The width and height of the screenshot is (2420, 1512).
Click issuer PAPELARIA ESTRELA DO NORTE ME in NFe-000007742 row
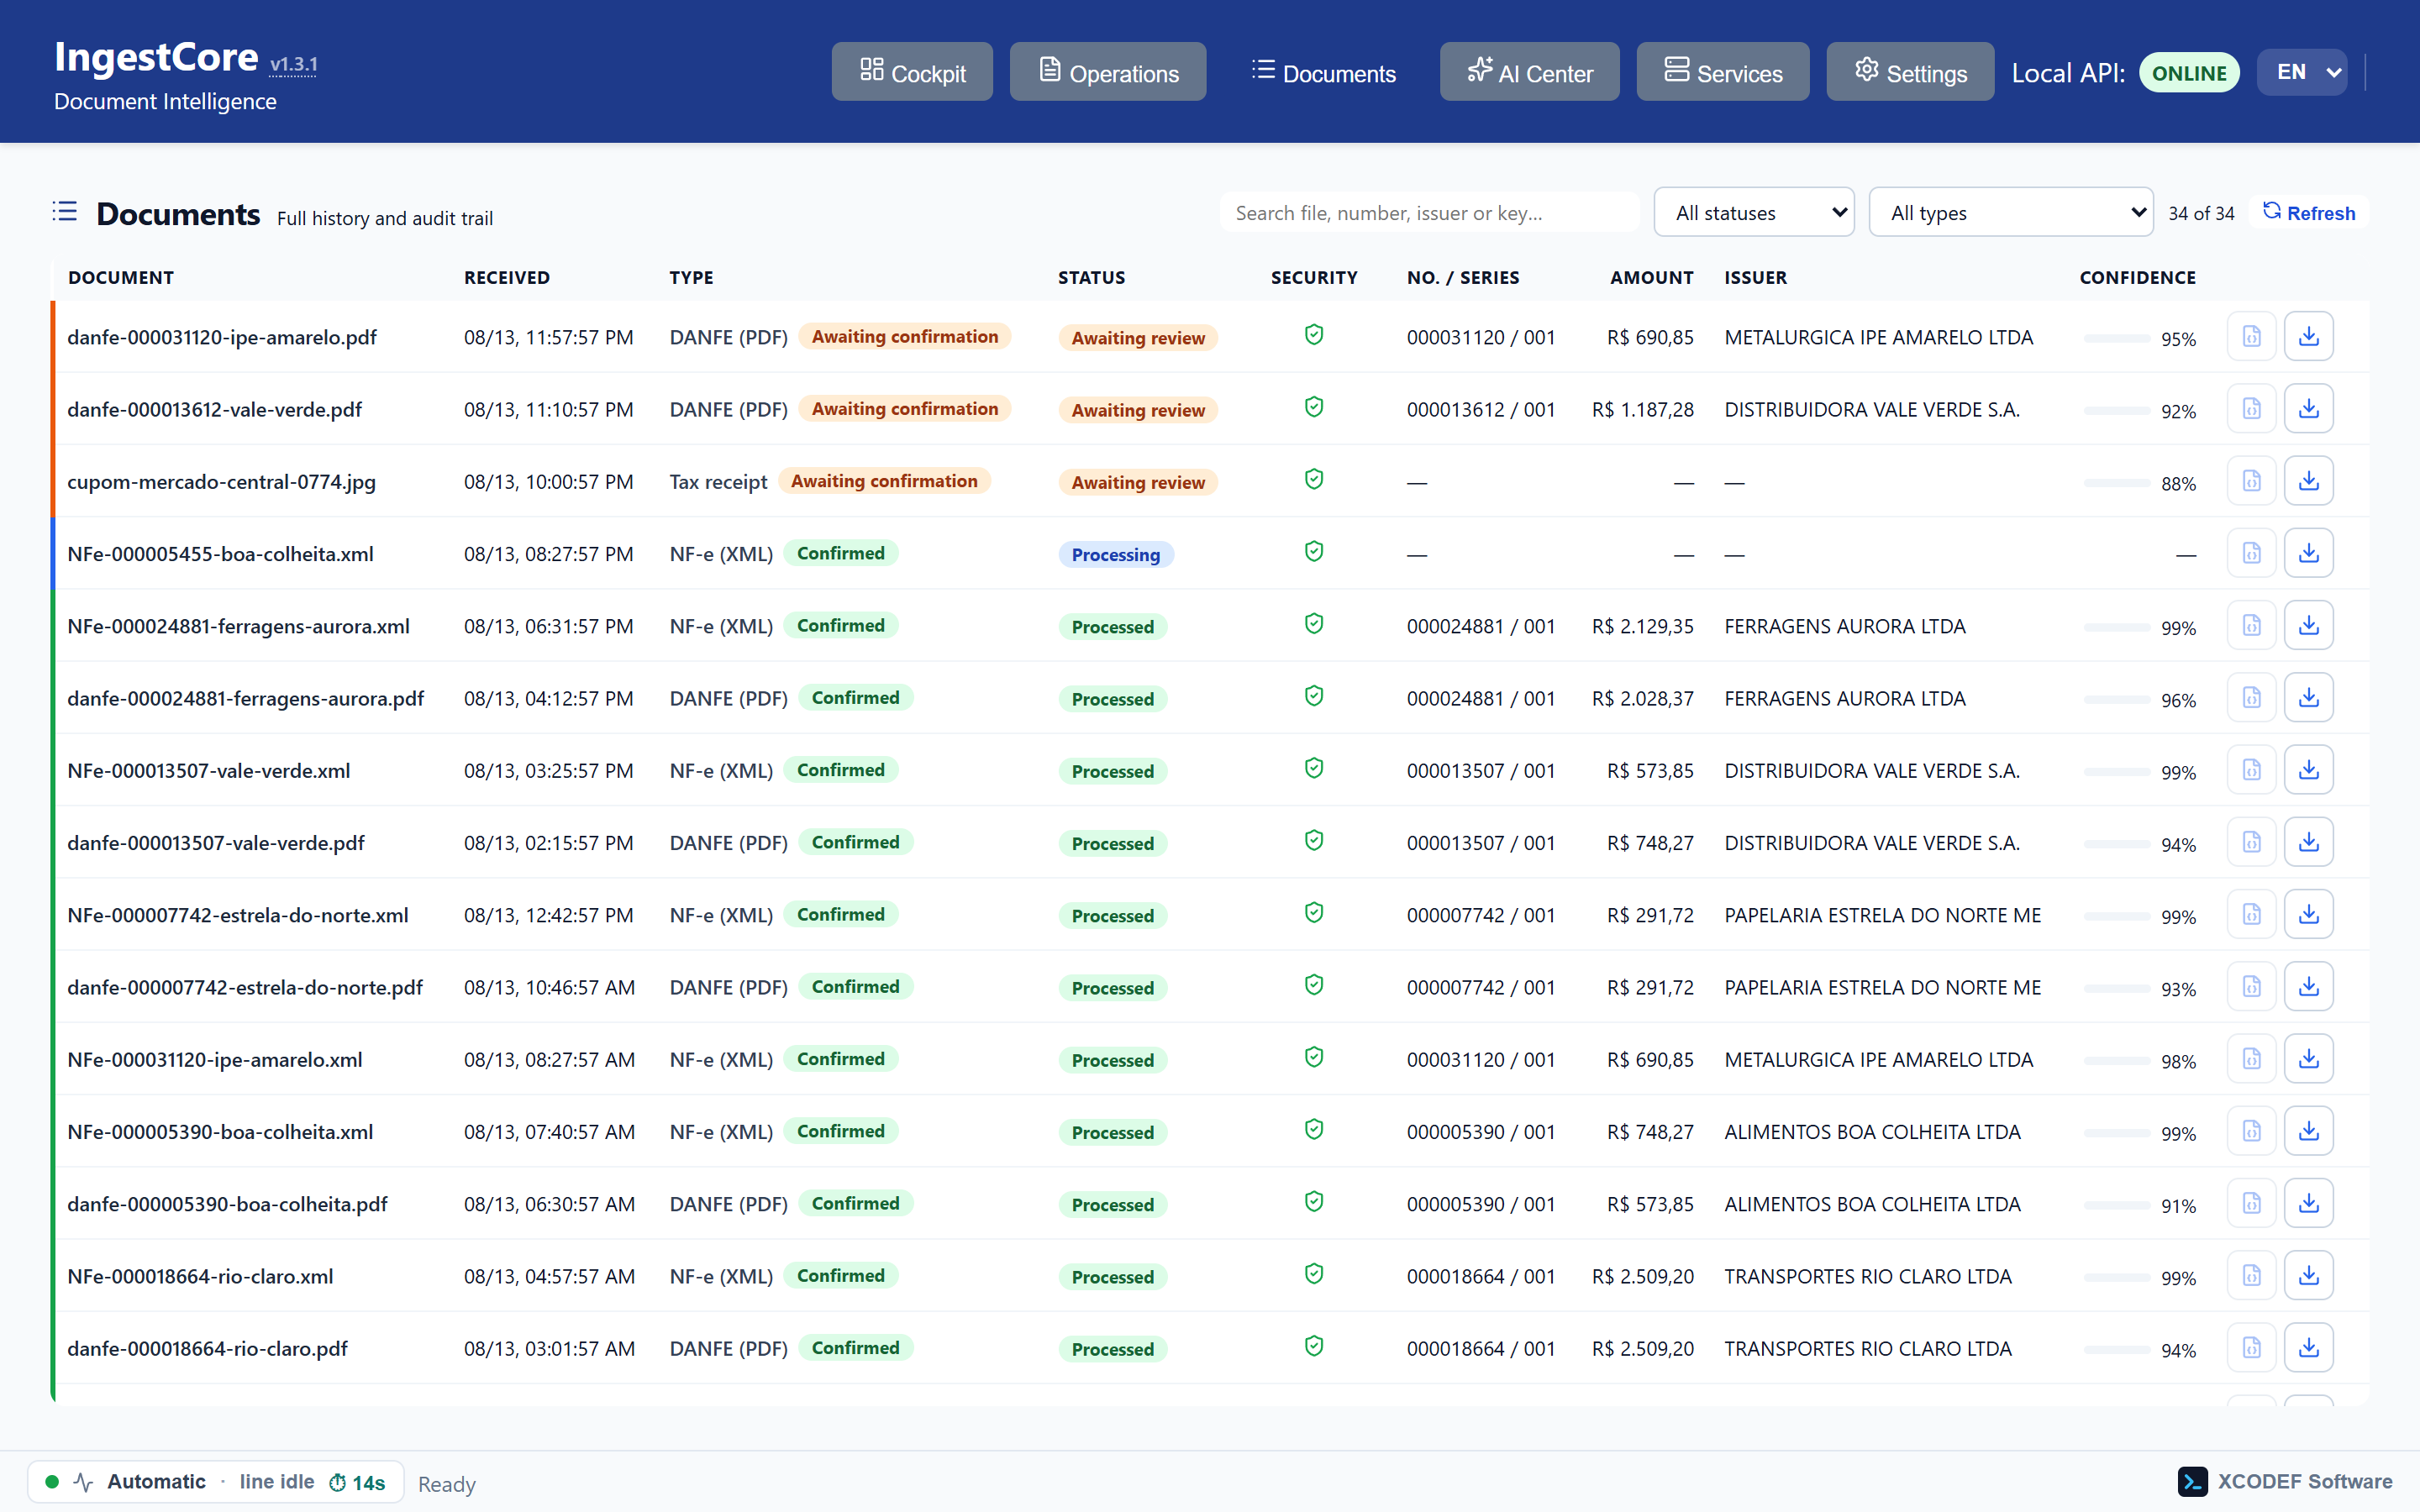point(1882,915)
